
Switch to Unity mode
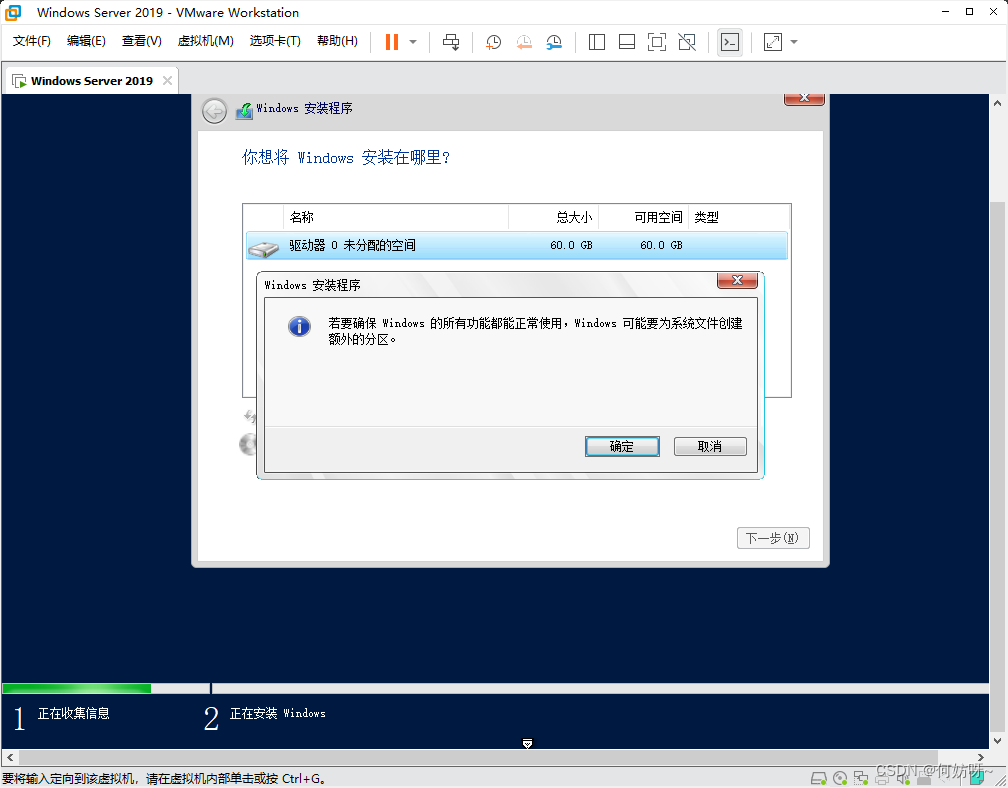[x=687, y=42]
